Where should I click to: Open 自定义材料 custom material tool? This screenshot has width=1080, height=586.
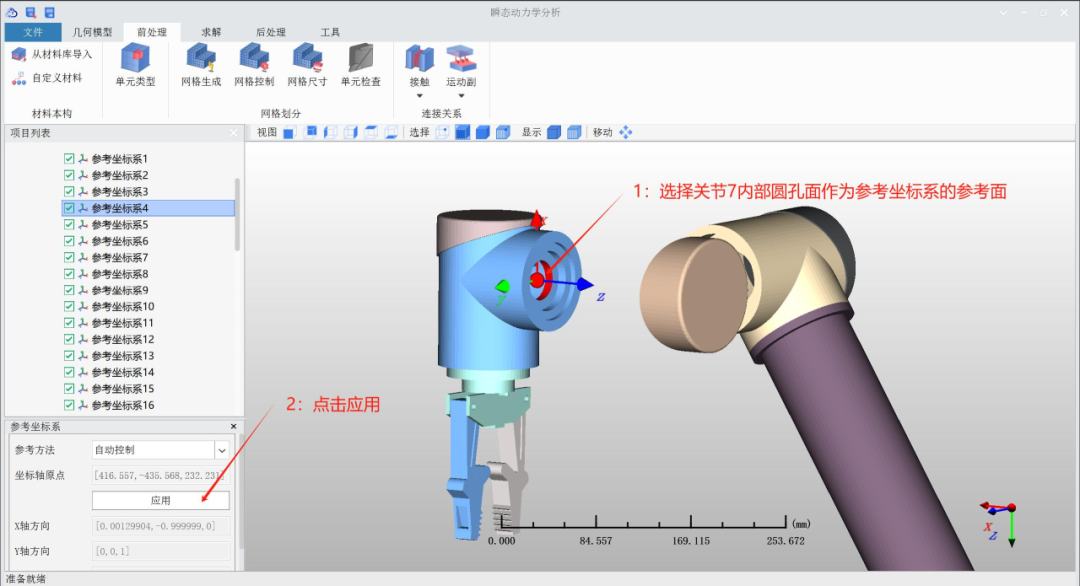[47, 79]
